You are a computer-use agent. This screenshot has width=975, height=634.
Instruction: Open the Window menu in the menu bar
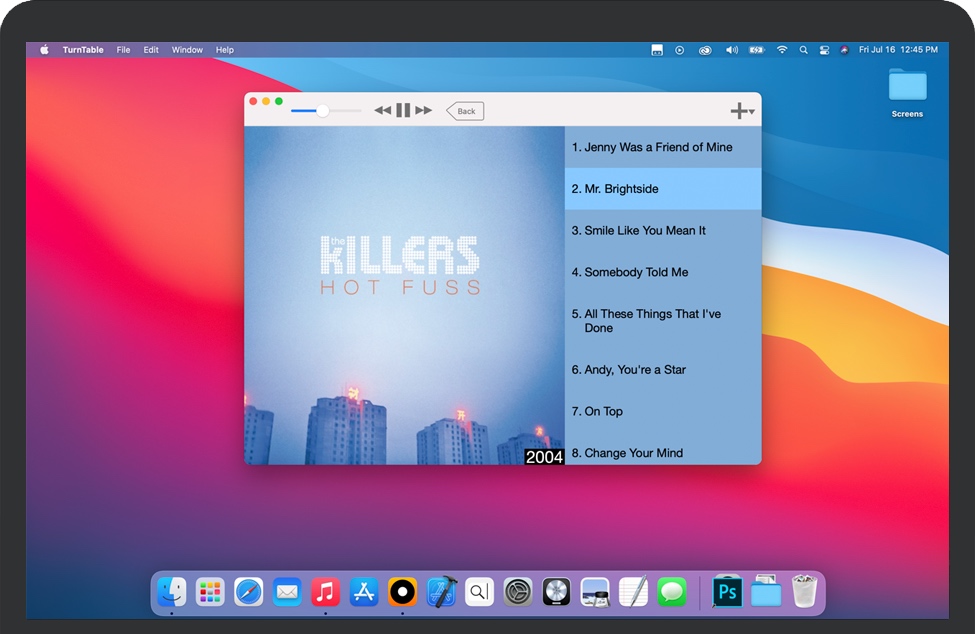[x=187, y=50]
